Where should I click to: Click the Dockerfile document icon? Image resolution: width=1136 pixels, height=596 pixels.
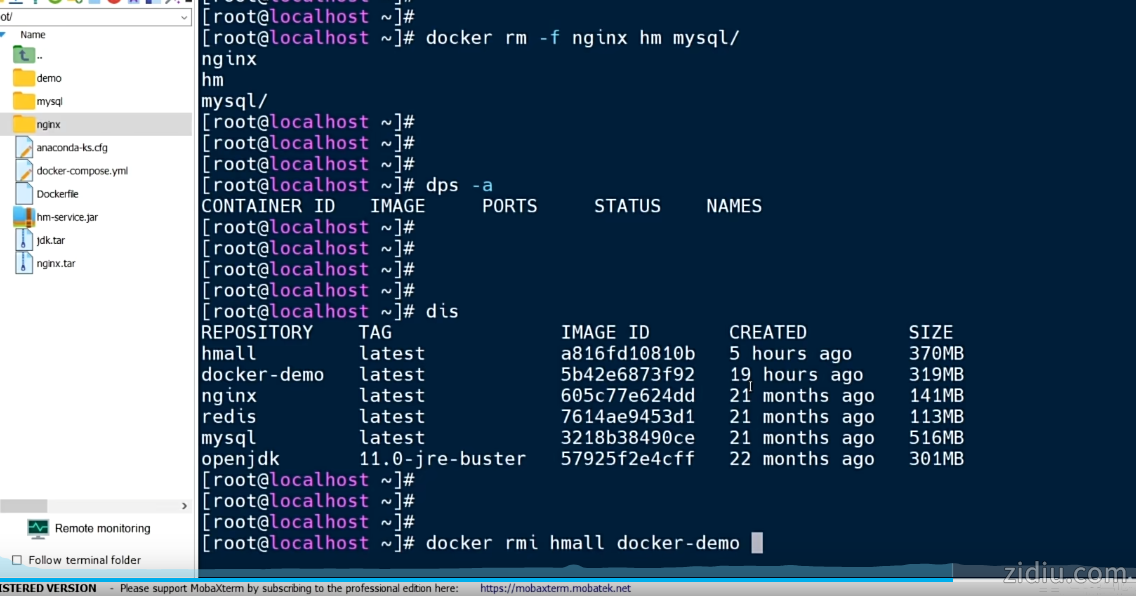(x=23, y=194)
